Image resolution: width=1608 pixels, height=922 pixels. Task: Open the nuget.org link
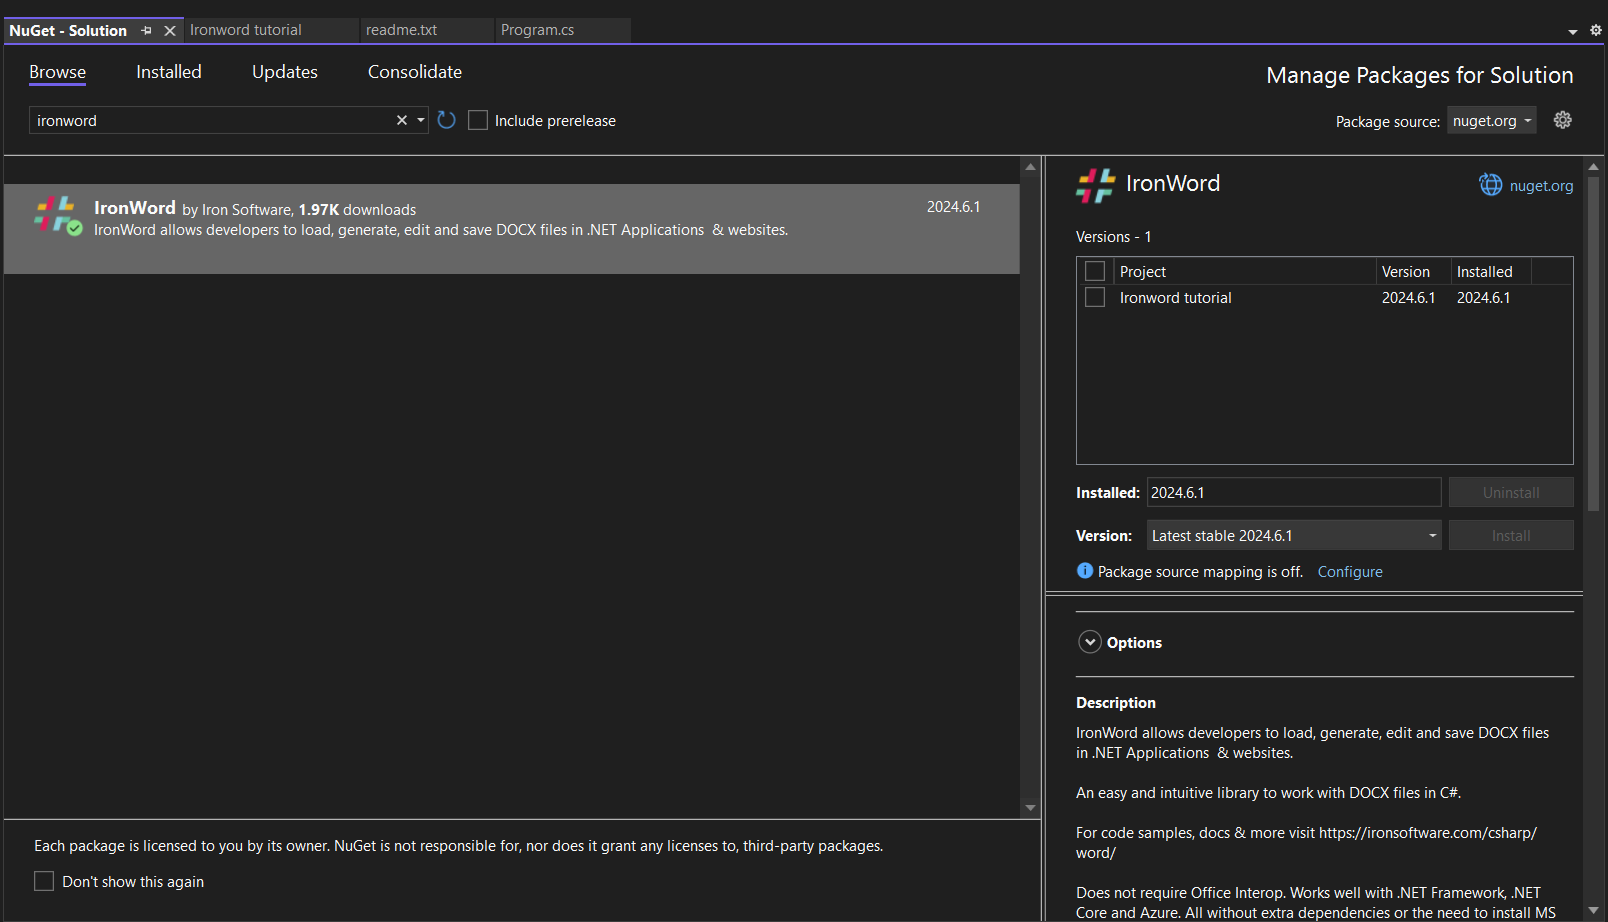(1541, 185)
